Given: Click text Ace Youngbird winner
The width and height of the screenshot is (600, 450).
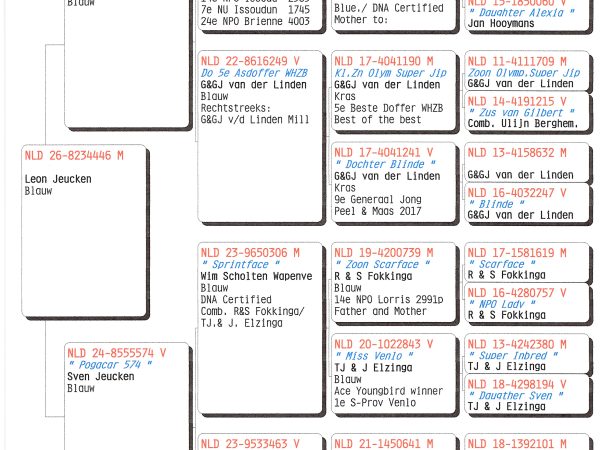Looking at the screenshot, I should point(388,391).
